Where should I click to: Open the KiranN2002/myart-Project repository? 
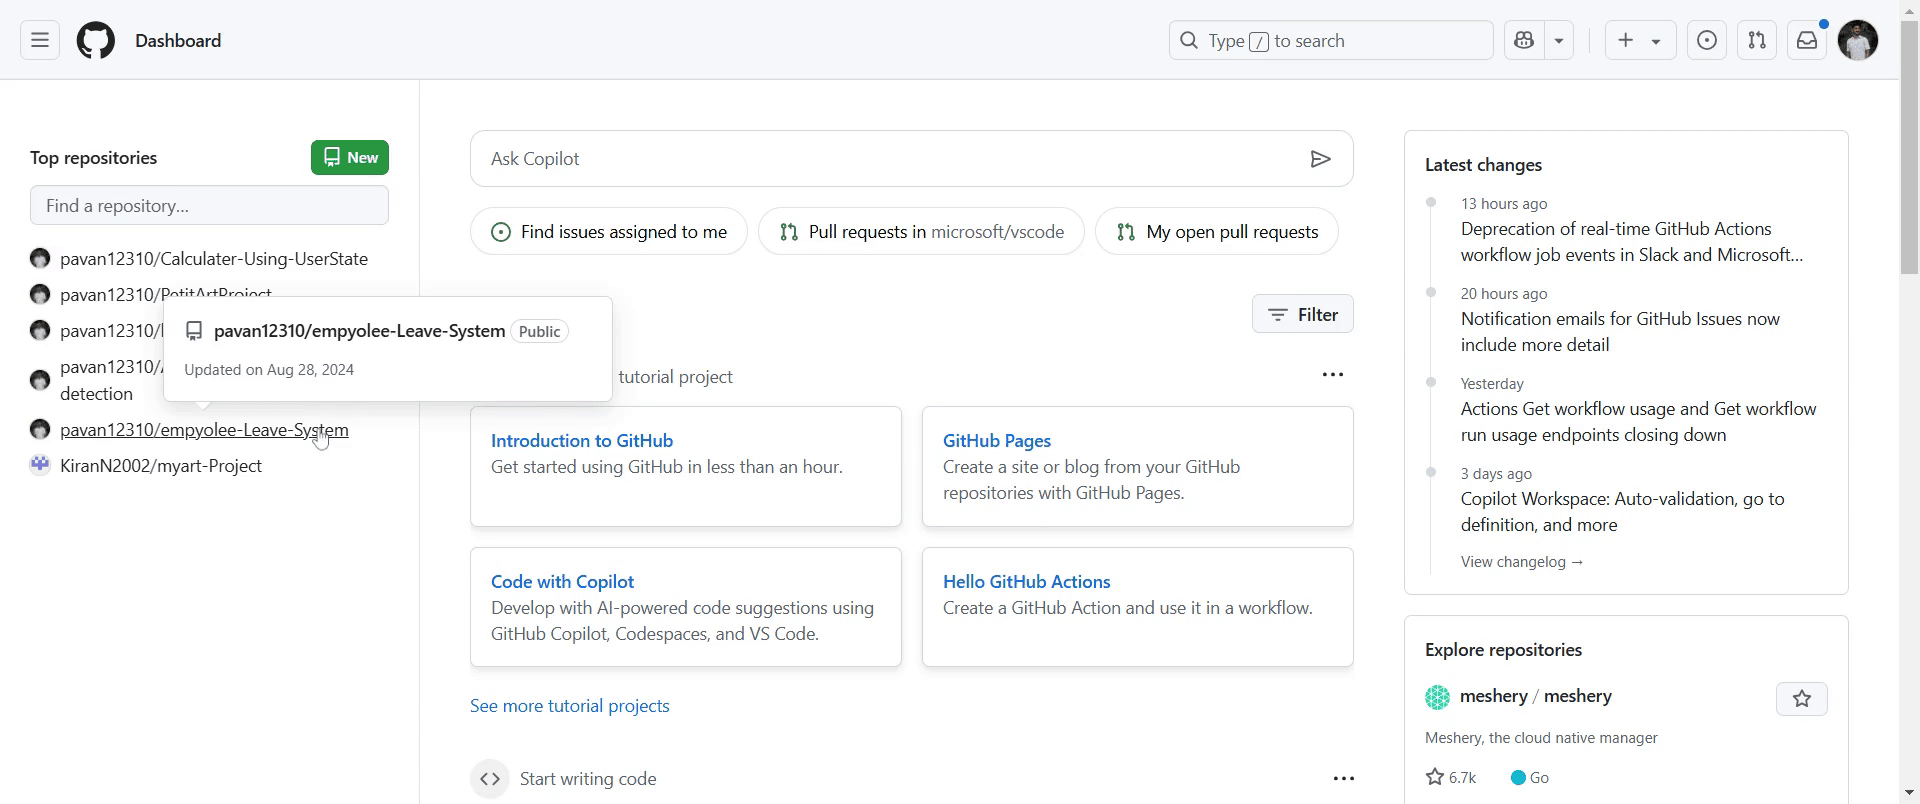click(x=161, y=466)
